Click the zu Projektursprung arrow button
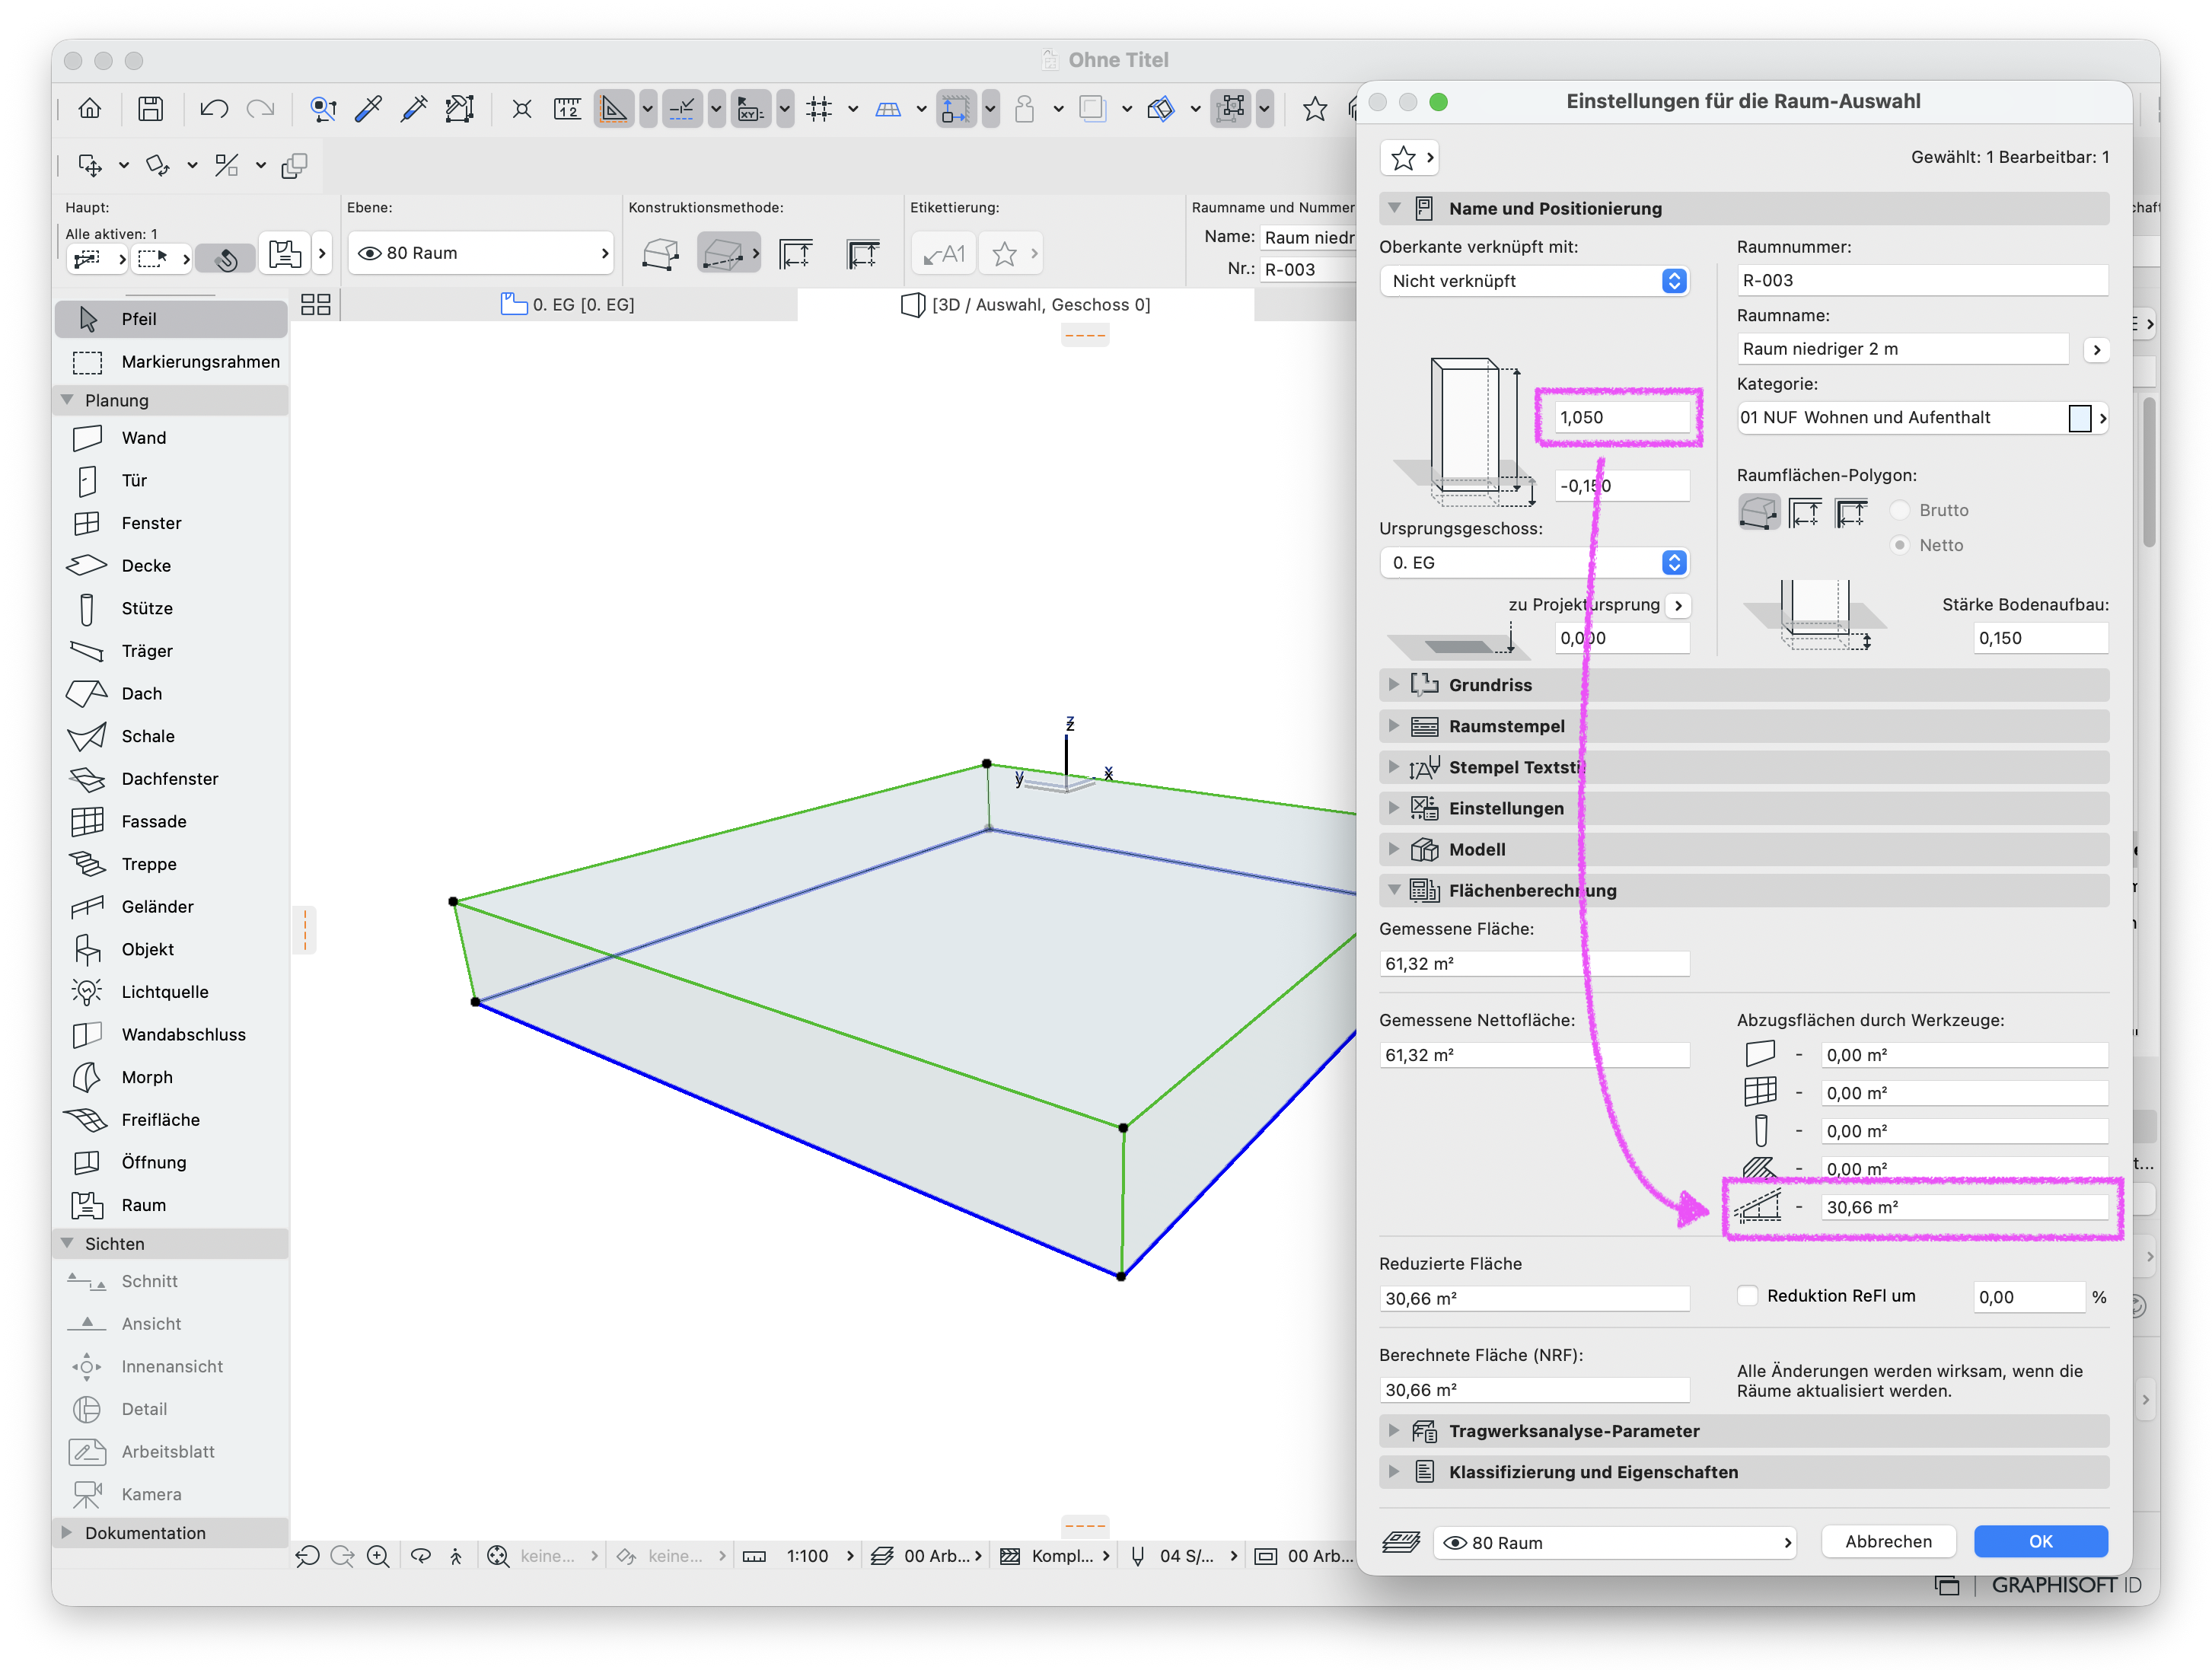Image resolution: width=2212 pixels, height=1670 pixels. [1679, 605]
